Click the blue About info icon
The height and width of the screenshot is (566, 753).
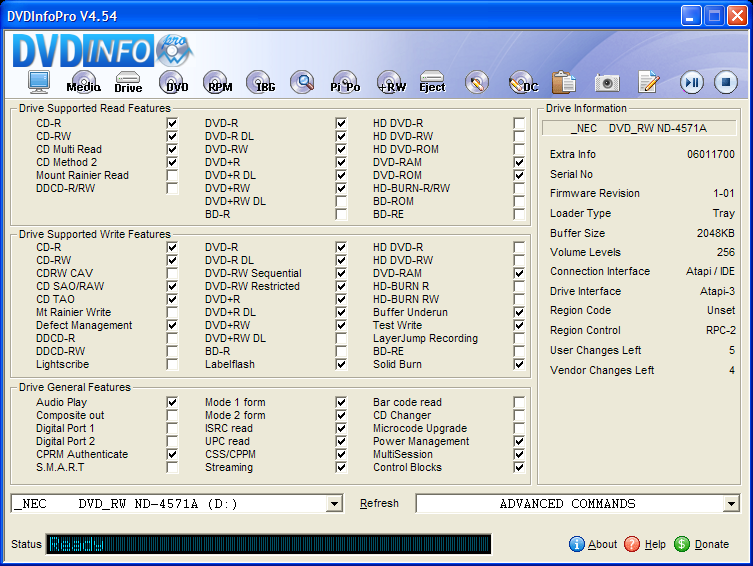coord(576,544)
